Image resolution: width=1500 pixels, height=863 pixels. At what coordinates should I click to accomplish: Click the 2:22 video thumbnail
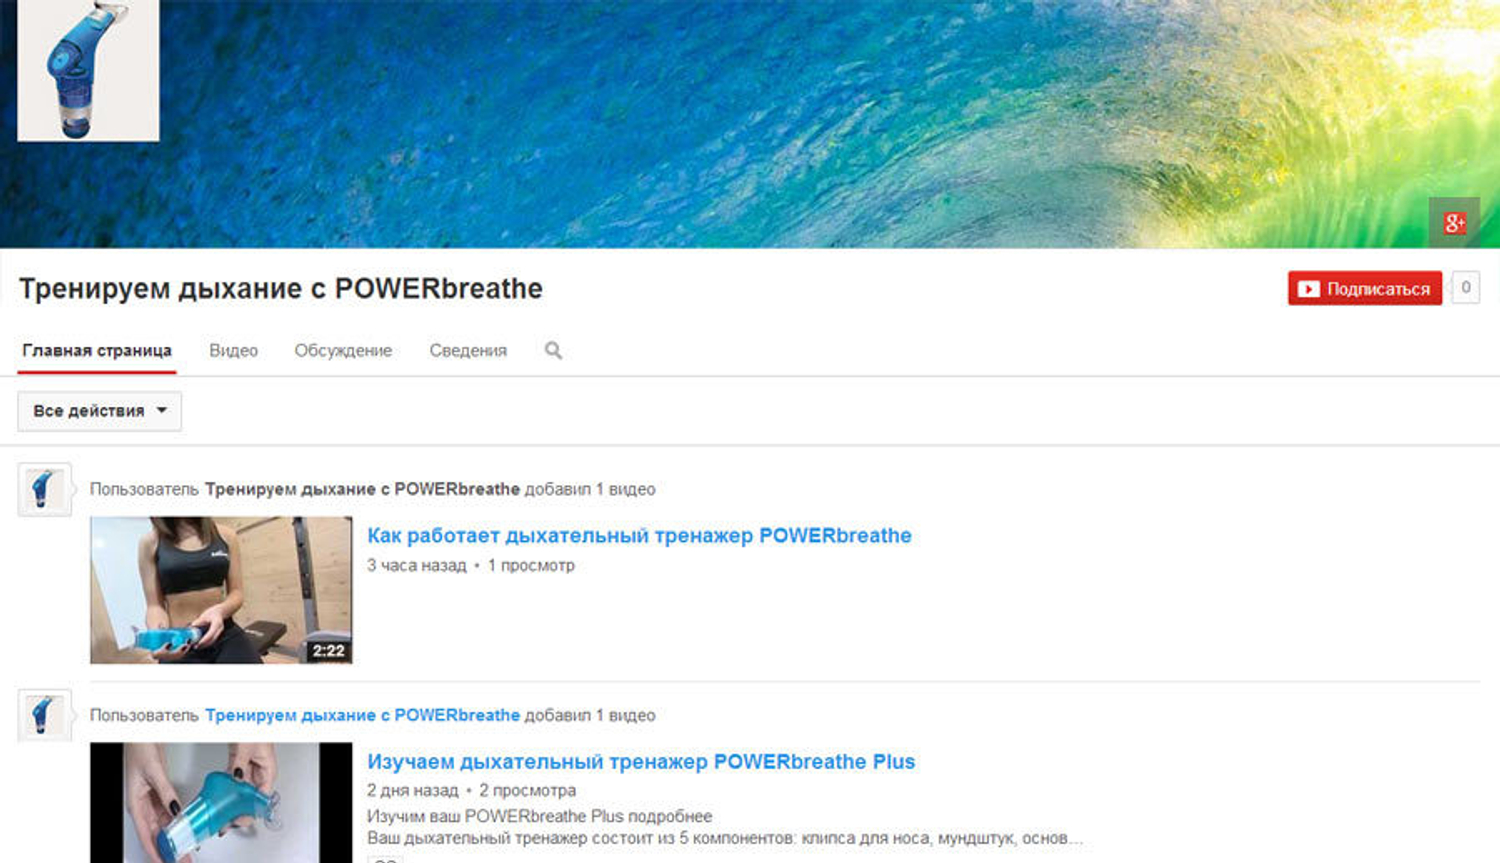221,590
